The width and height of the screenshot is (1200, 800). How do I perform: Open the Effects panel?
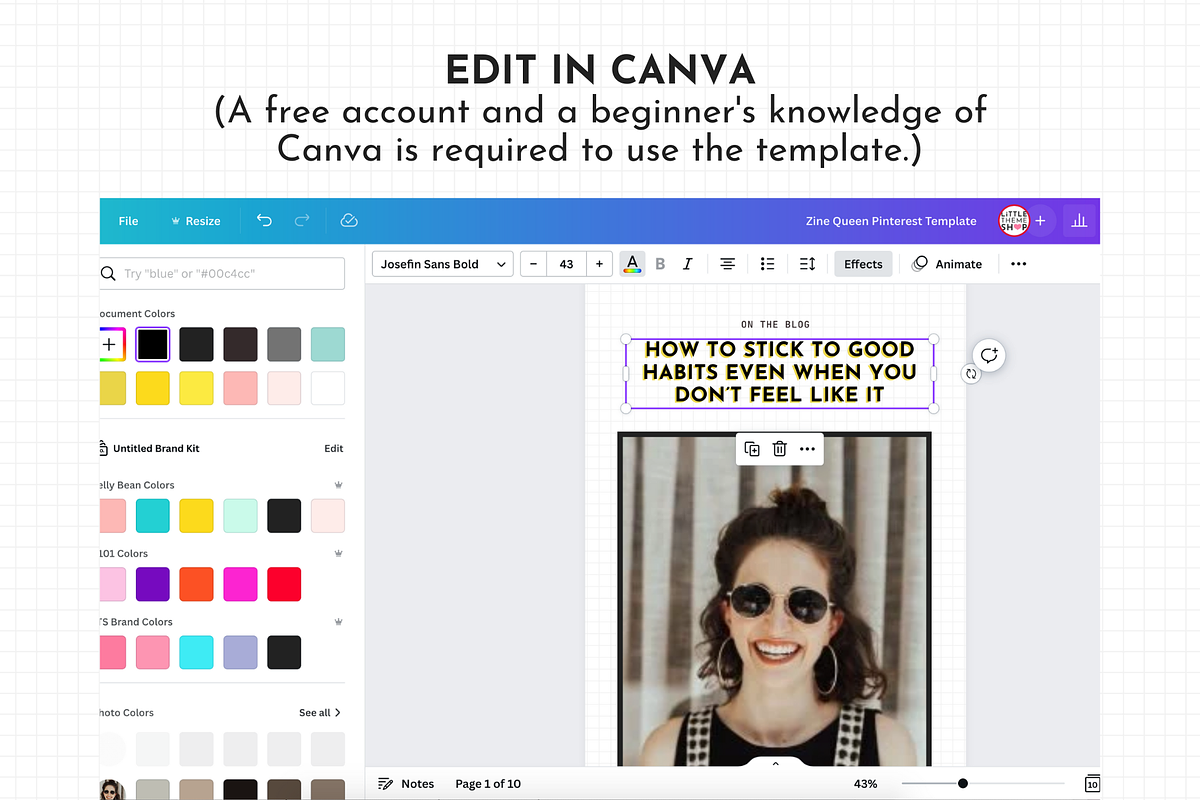pos(863,264)
